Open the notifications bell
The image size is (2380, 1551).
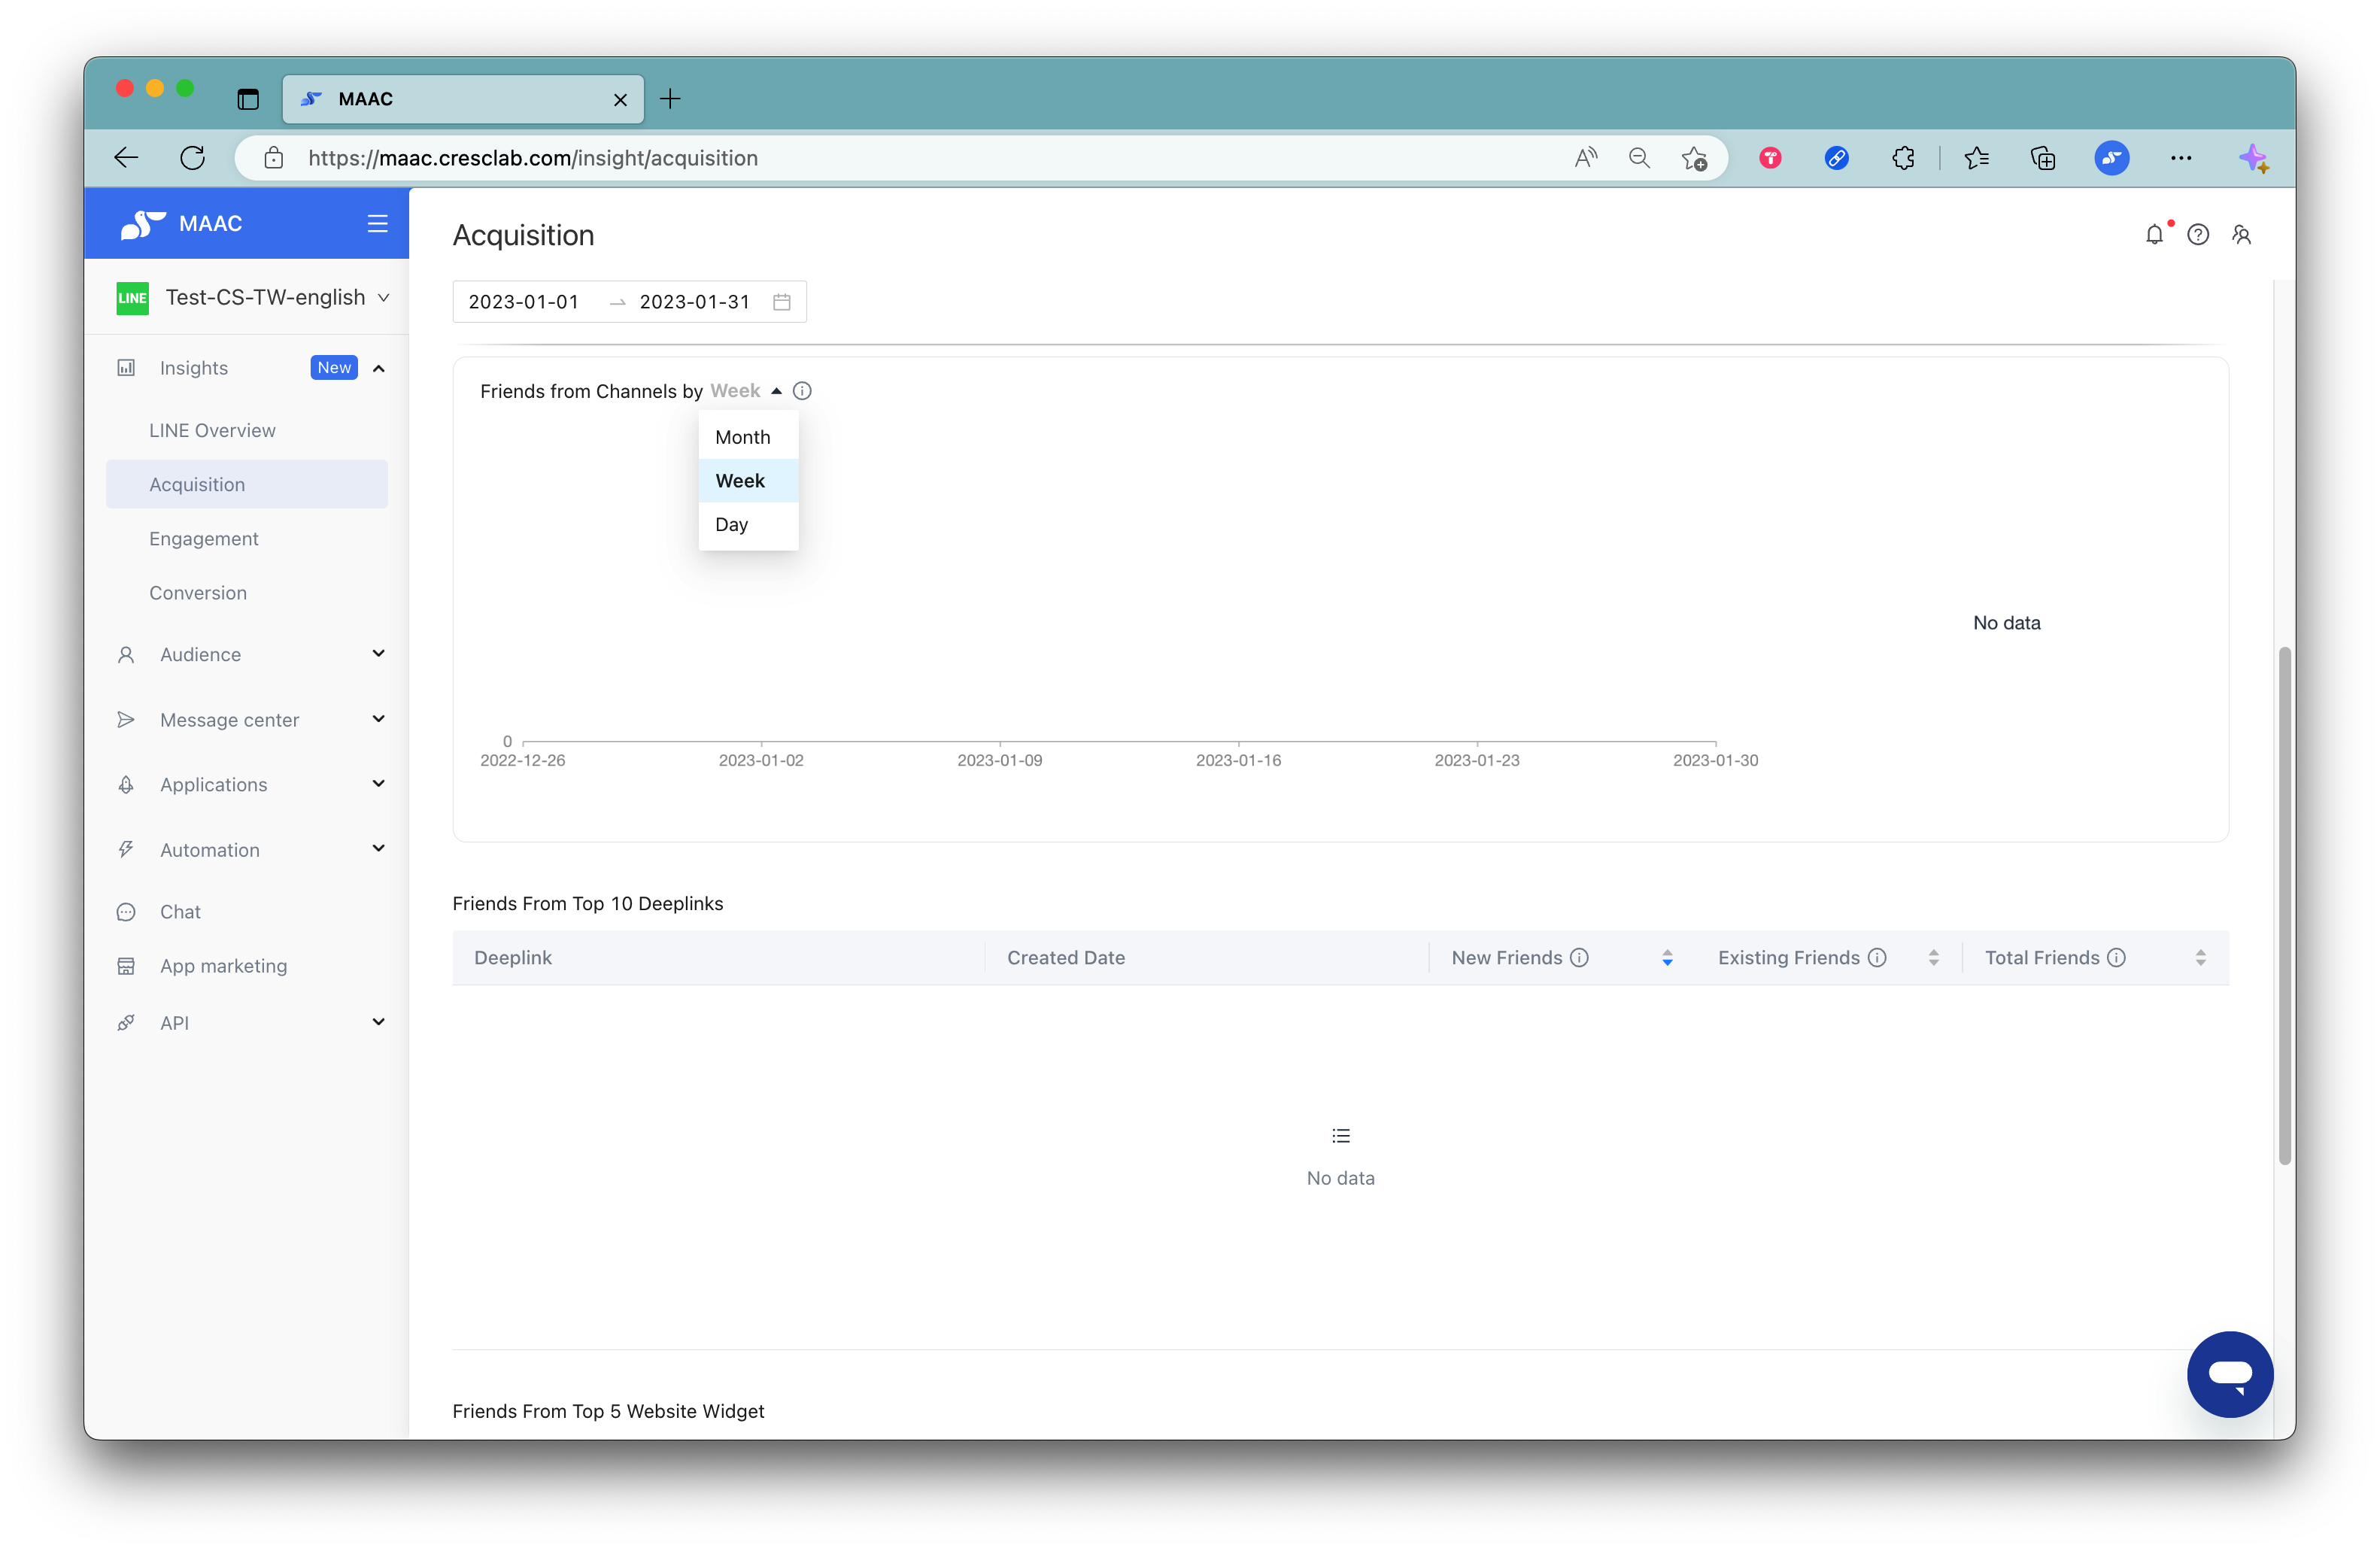pos(2155,235)
